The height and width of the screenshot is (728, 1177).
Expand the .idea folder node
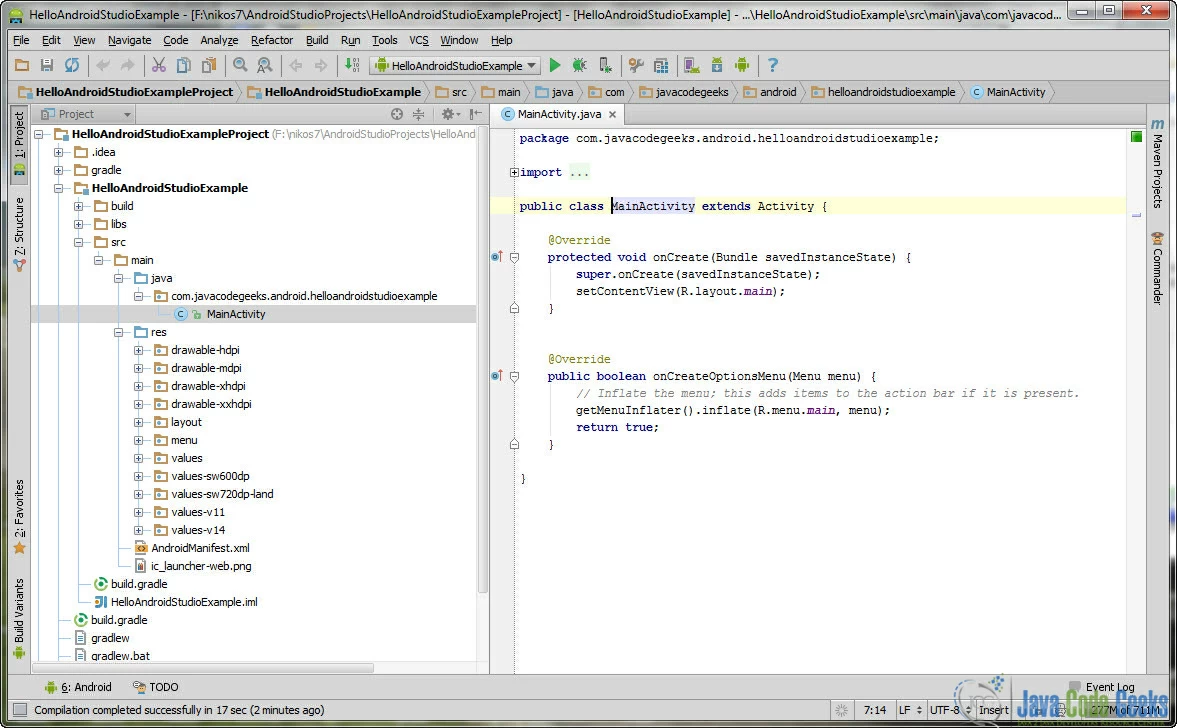59,152
